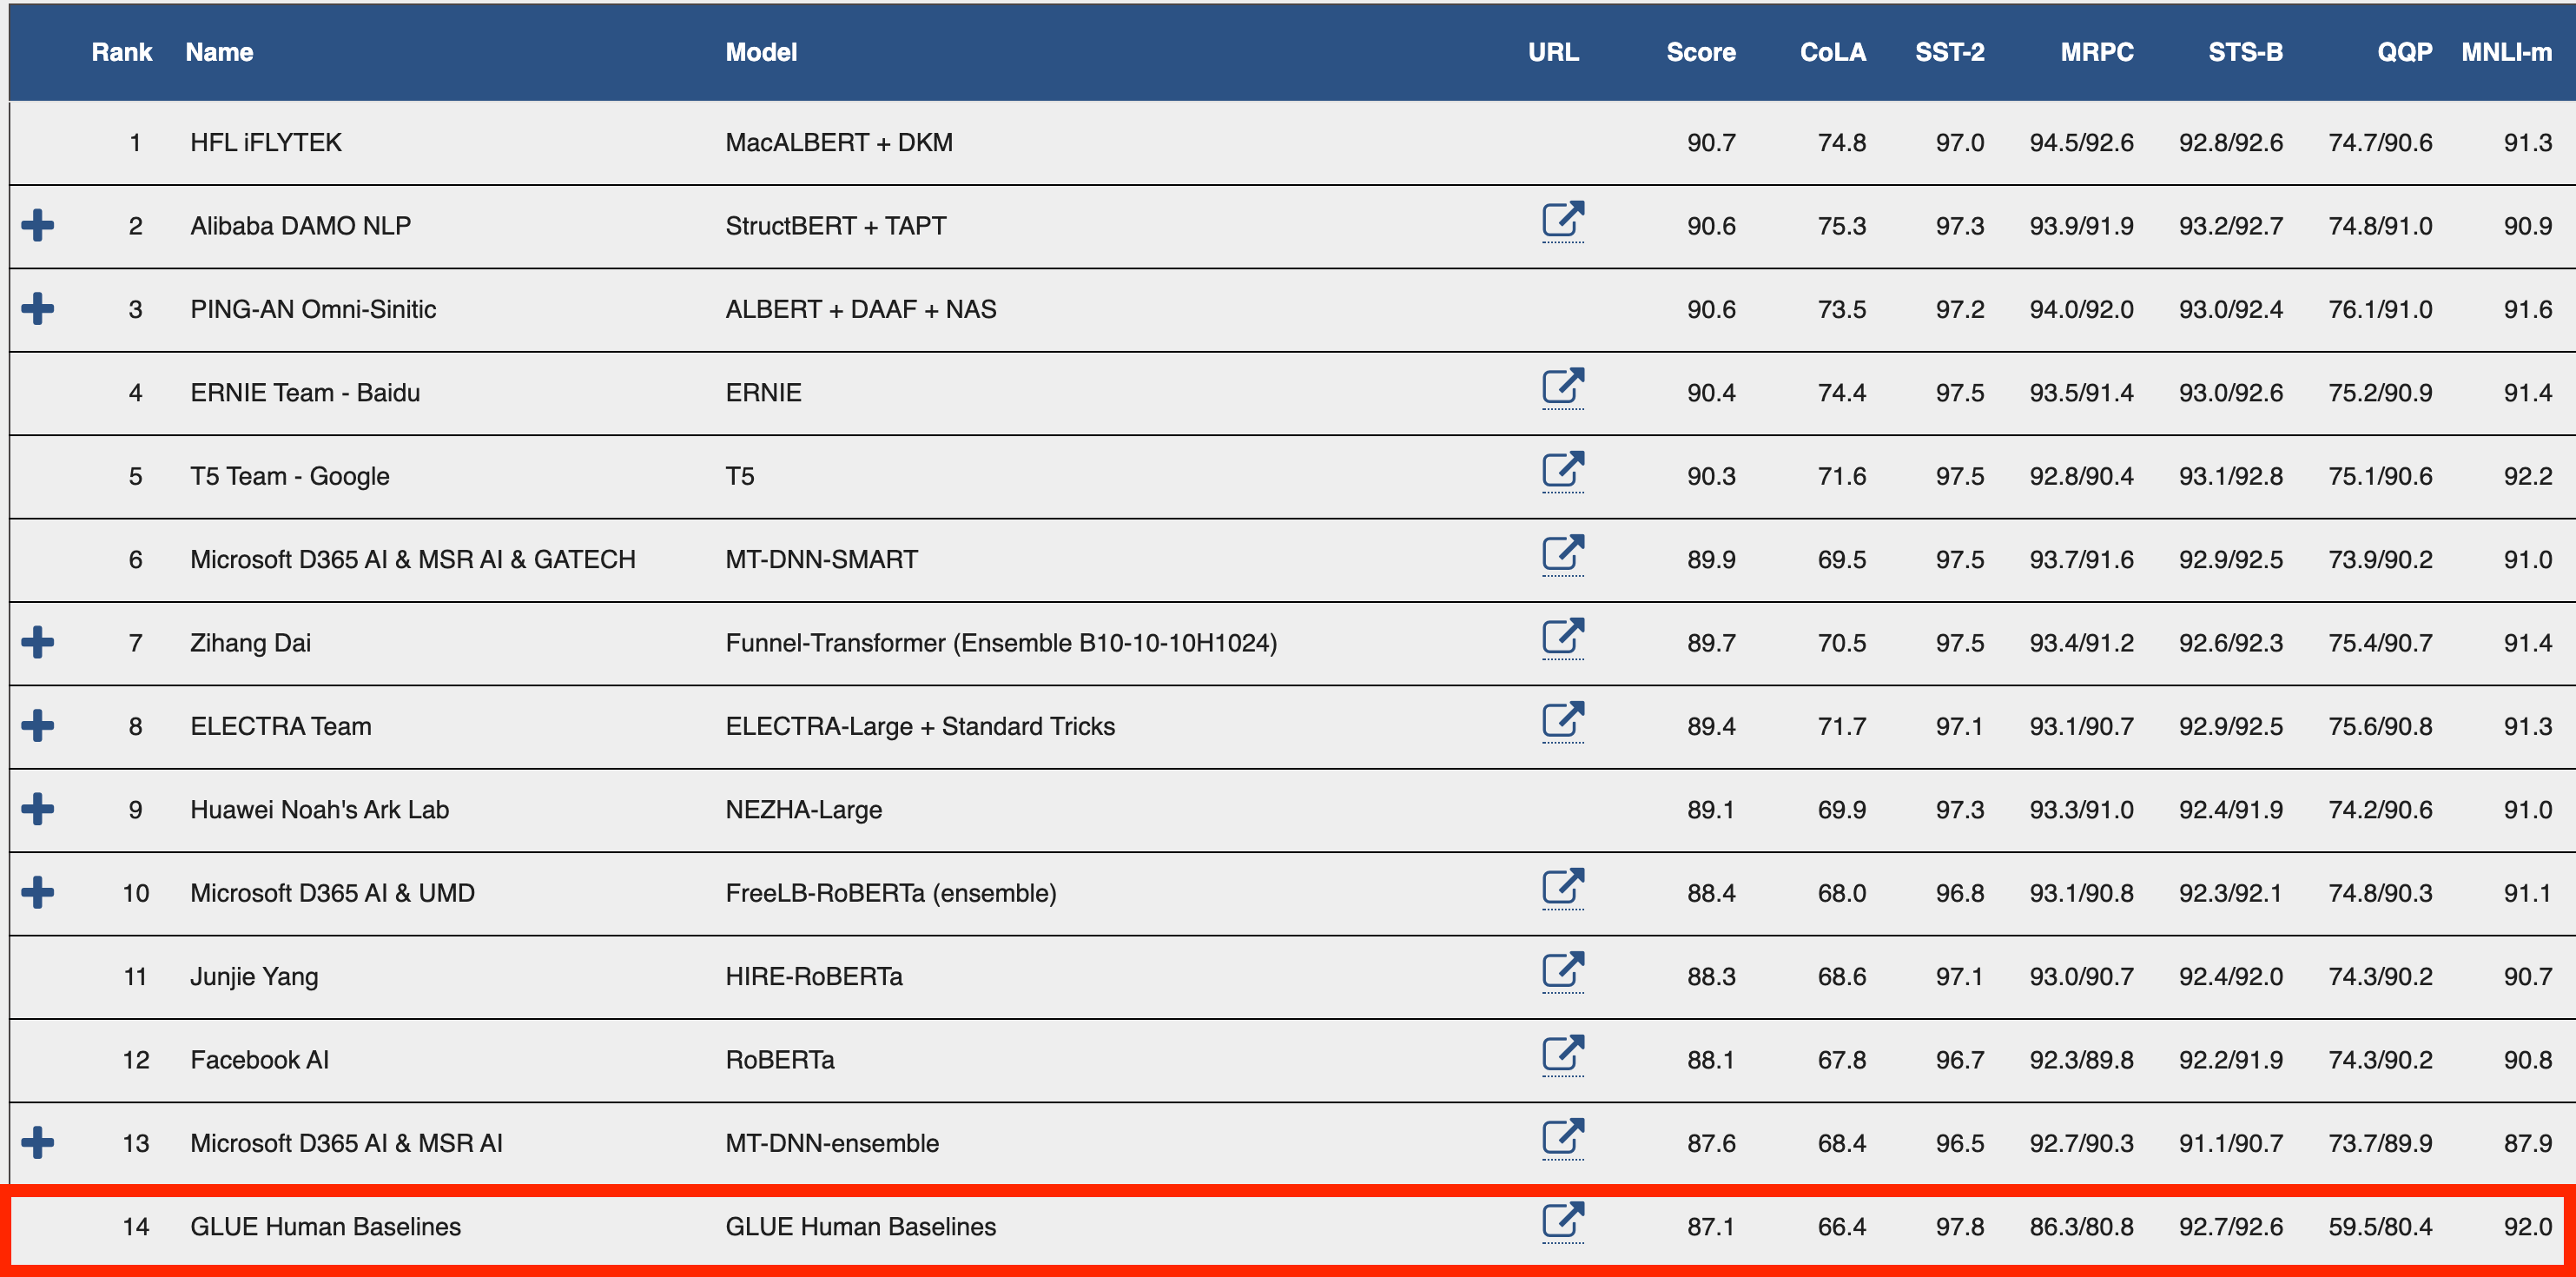Open MT-DNN-SMART external link icon

1562,554
